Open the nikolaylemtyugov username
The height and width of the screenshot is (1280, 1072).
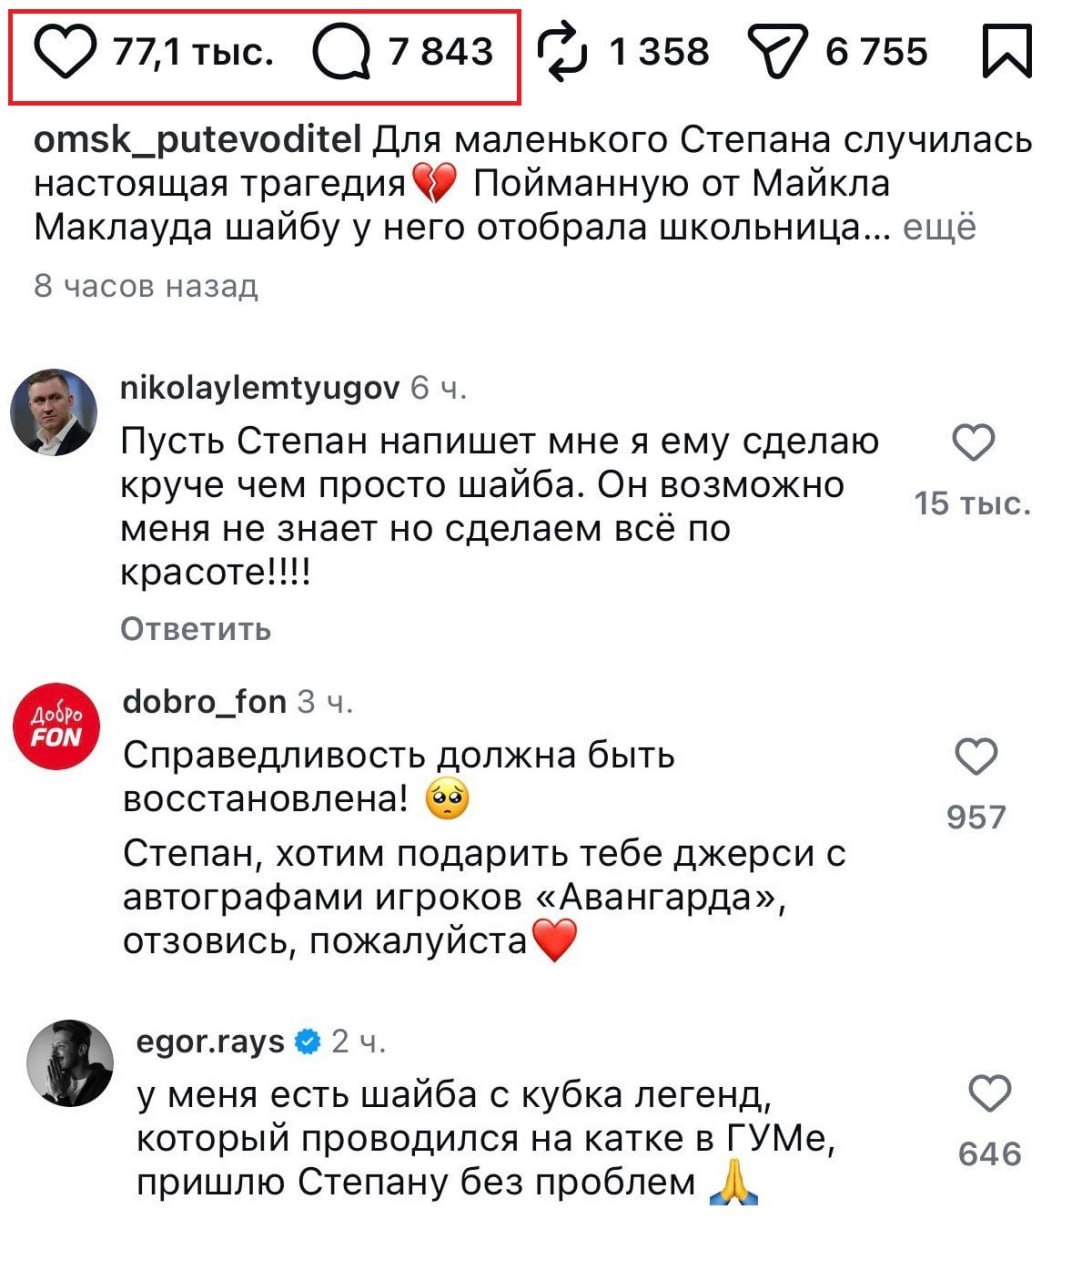coord(259,387)
